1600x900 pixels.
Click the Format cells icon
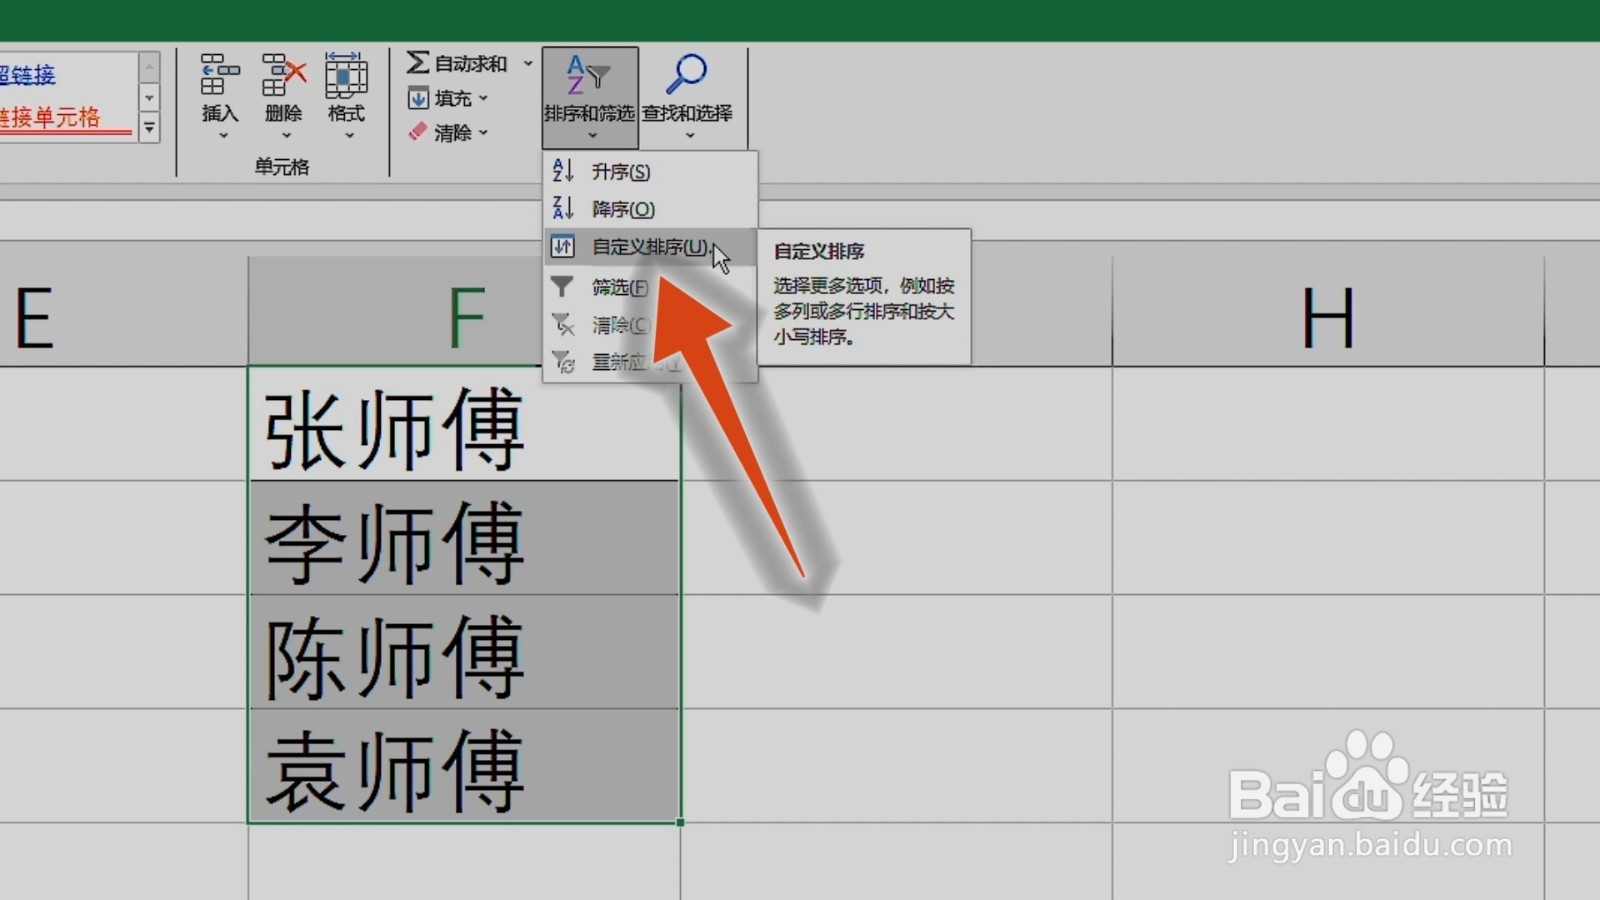click(x=346, y=75)
